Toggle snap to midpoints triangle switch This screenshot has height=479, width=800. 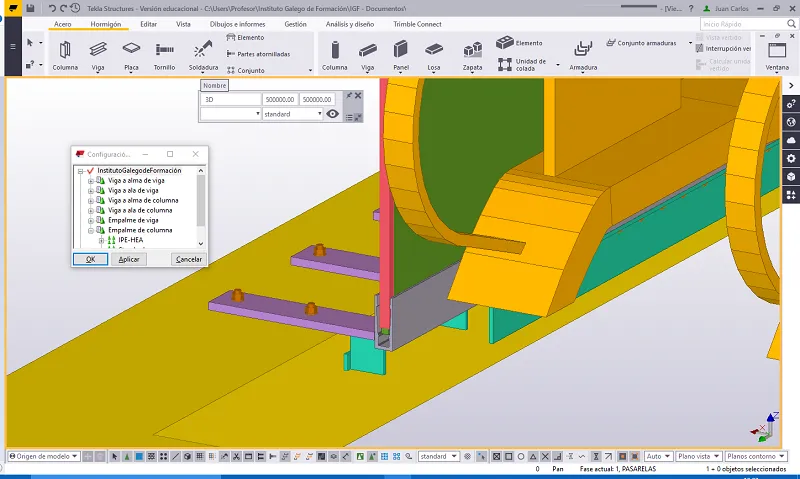click(x=533, y=456)
